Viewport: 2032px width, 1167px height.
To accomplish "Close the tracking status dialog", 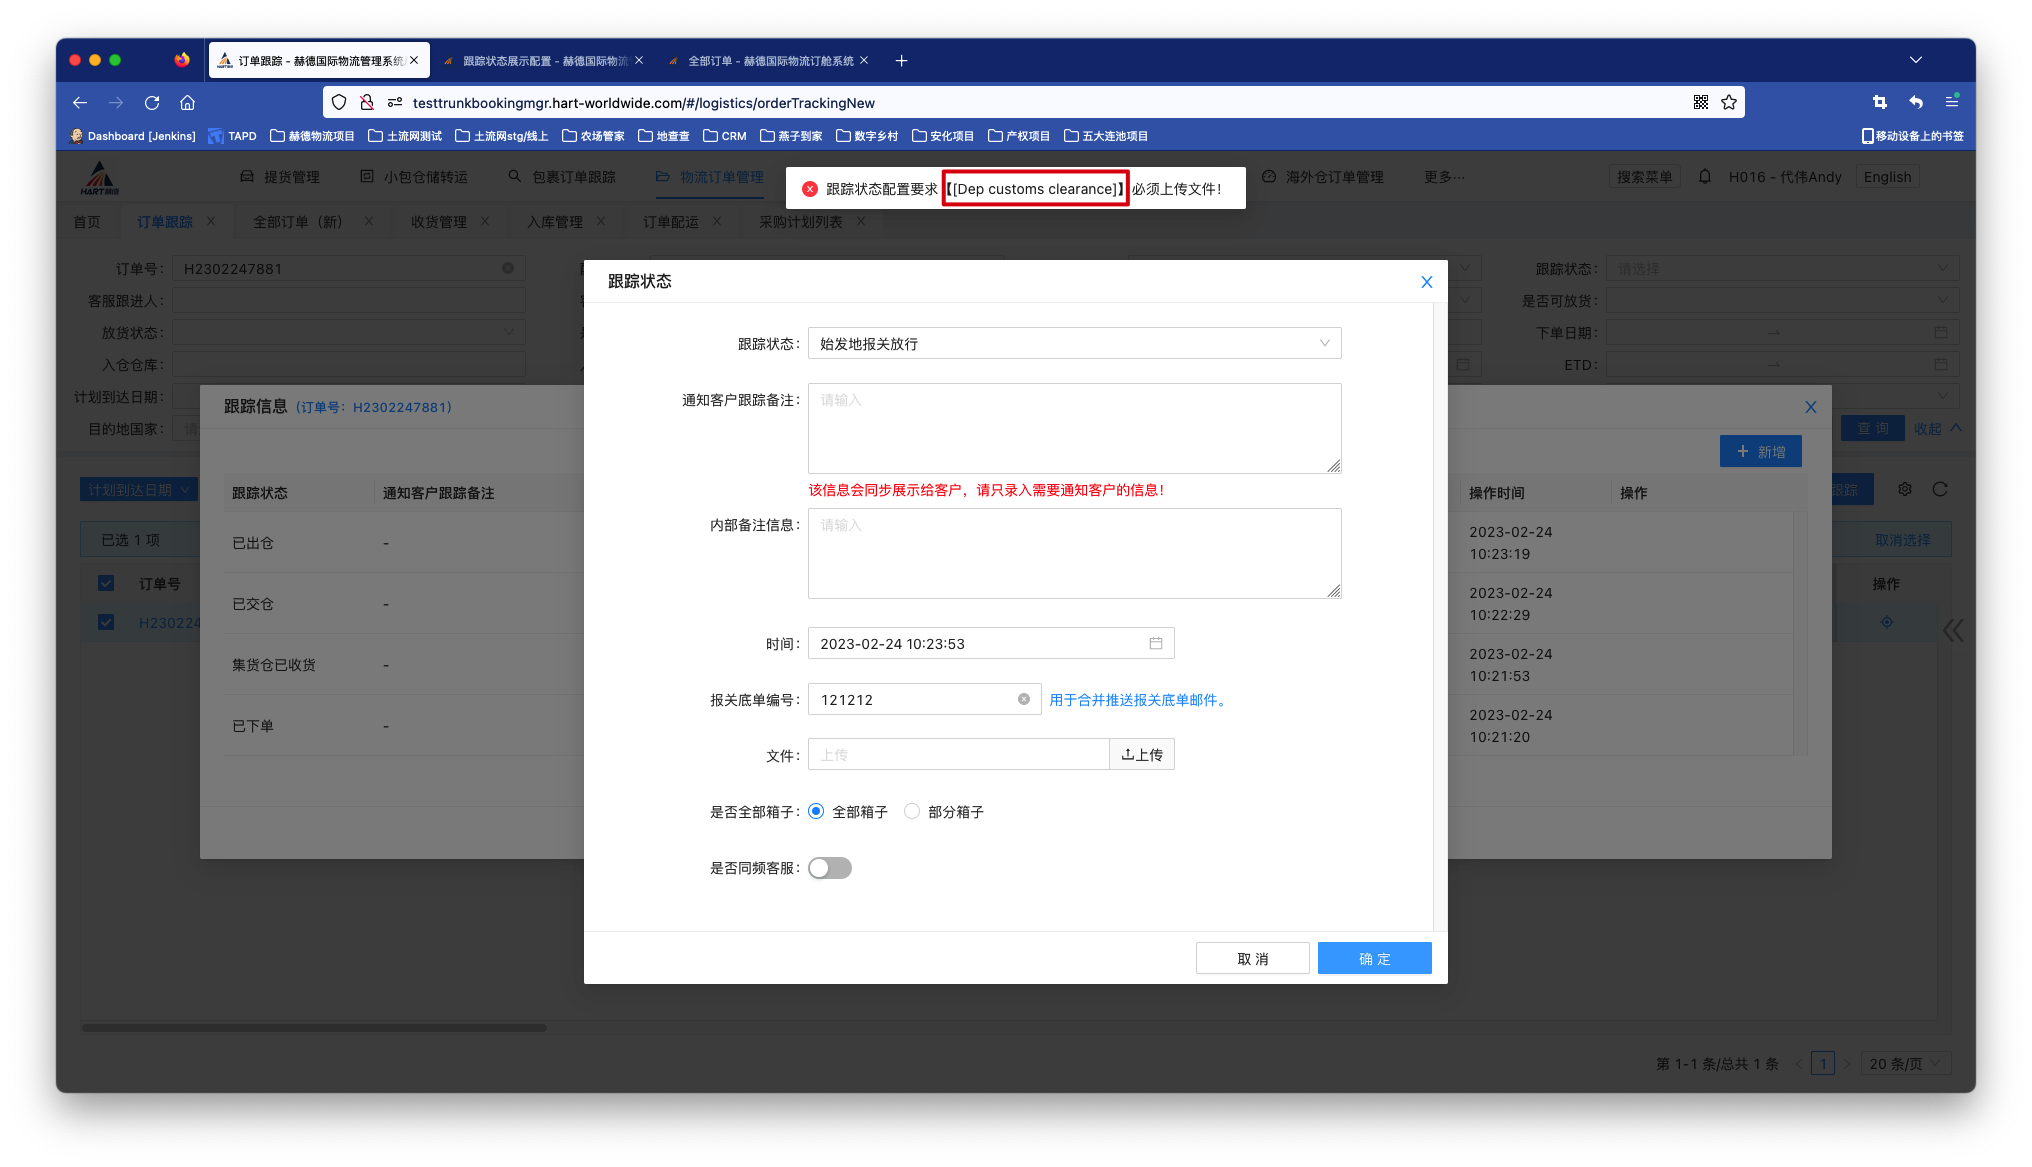I will click(1426, 282).
